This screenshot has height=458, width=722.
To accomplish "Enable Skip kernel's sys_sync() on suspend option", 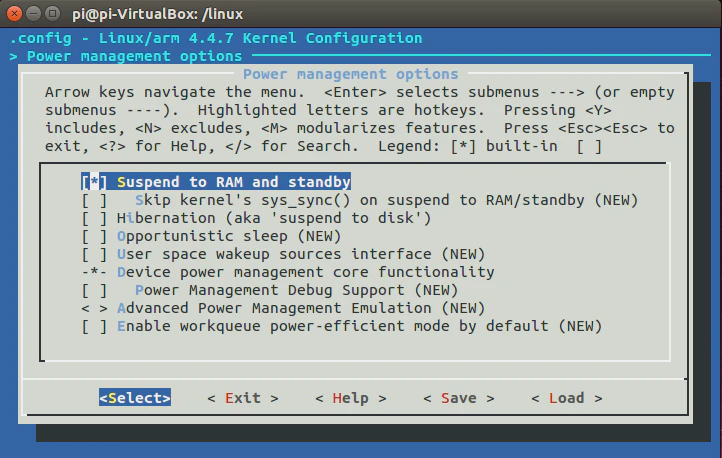I will point(94,200).
